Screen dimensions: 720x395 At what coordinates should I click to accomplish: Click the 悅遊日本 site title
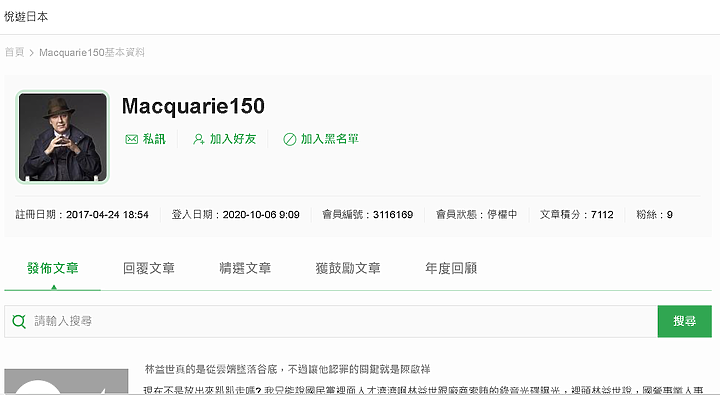pos(26,17)
